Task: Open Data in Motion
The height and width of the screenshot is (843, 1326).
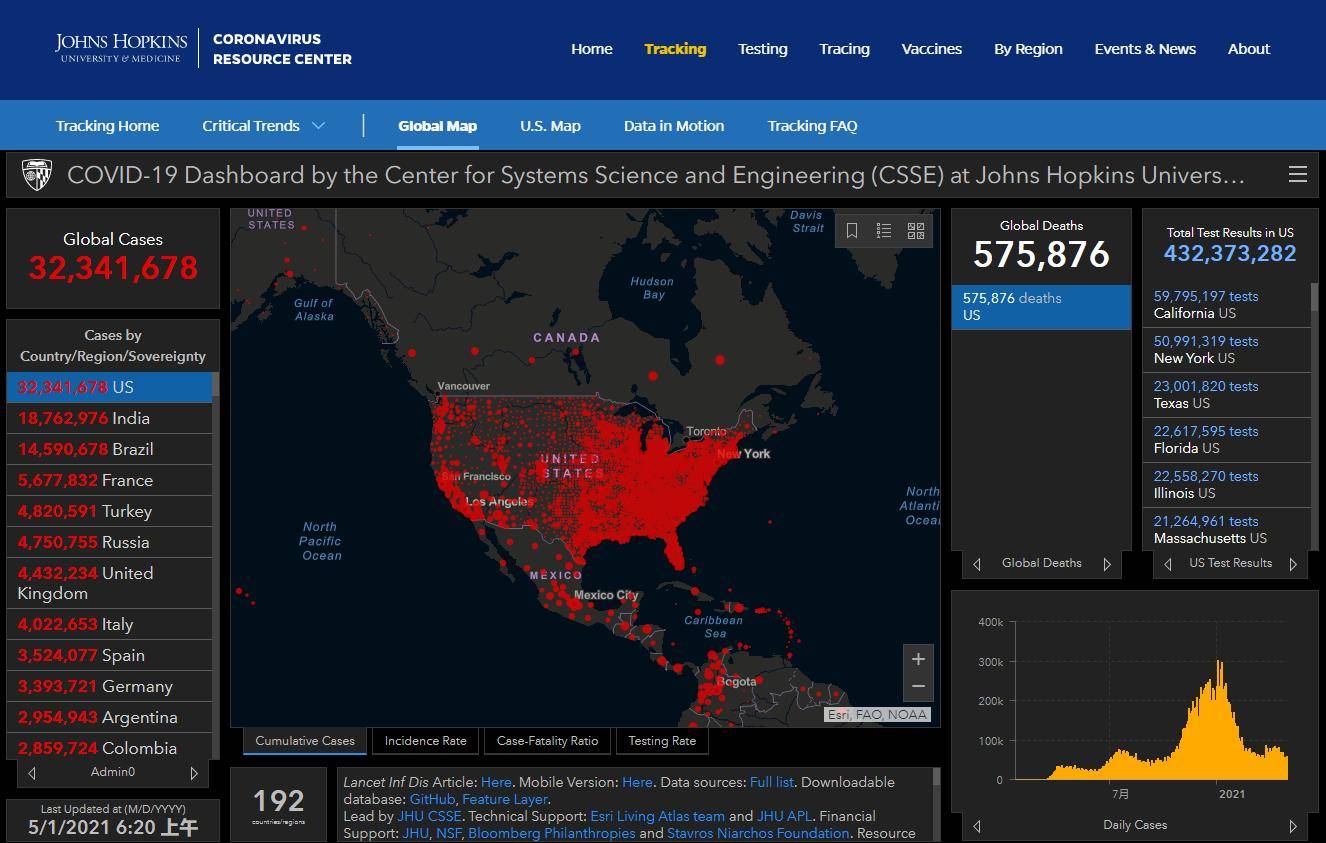Action: (x=674, y=126)
